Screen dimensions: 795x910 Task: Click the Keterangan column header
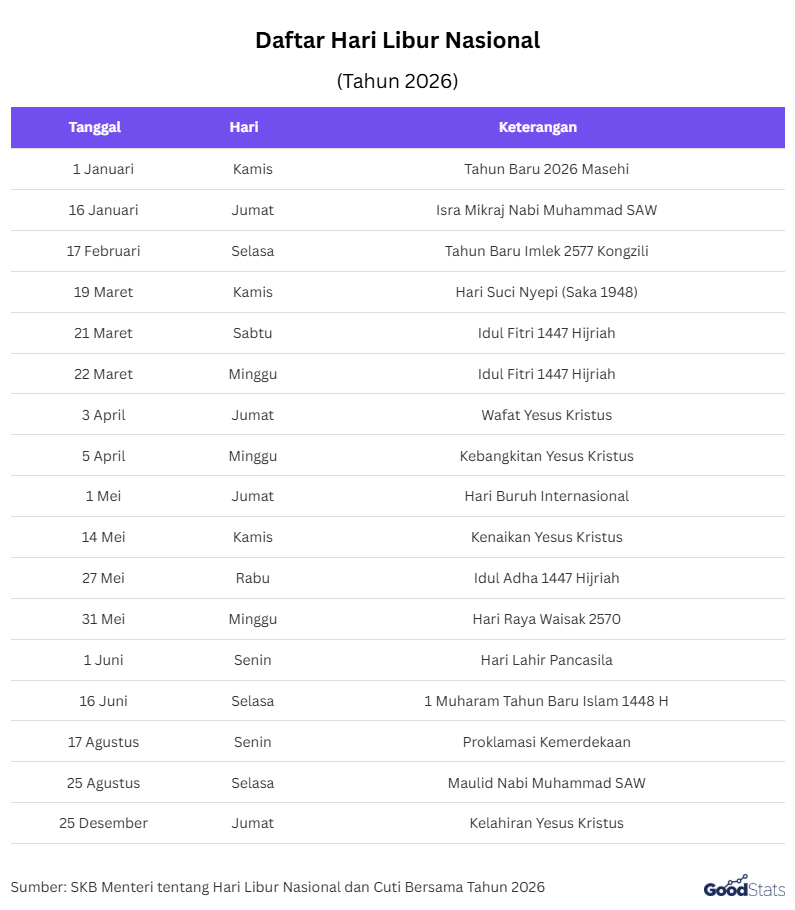coord(538,127)
